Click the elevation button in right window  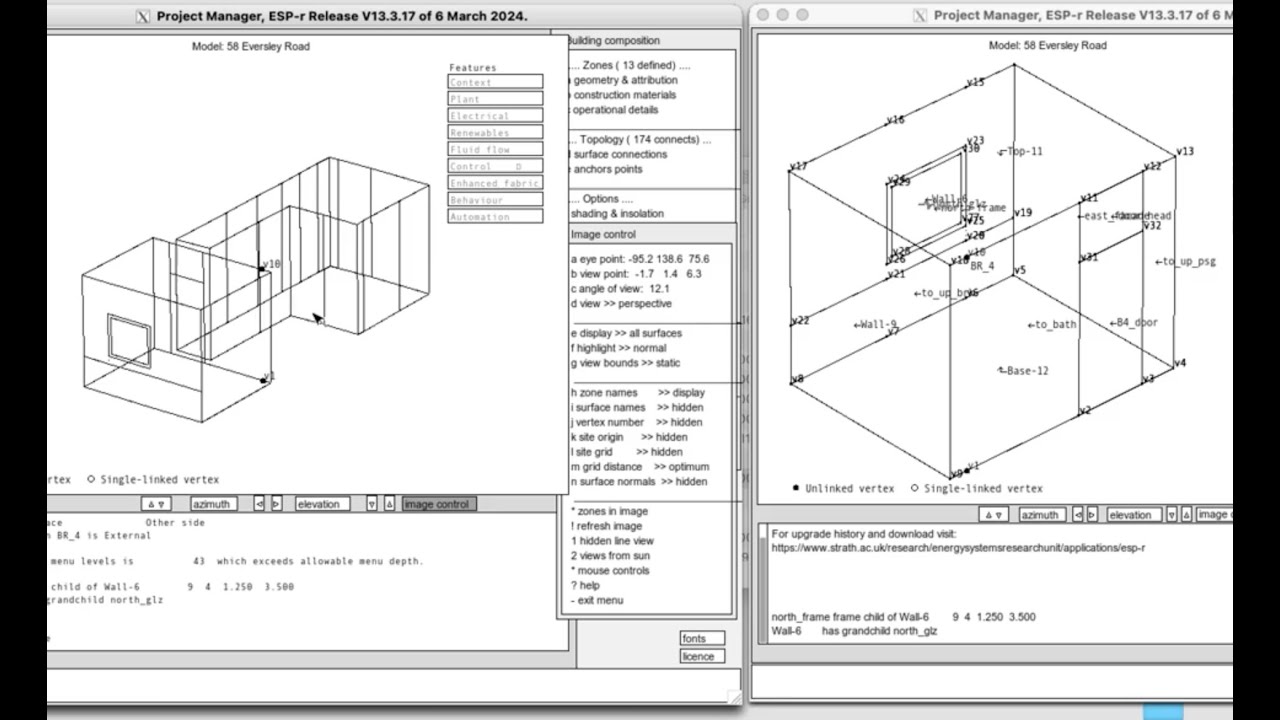click(1132, 514)
